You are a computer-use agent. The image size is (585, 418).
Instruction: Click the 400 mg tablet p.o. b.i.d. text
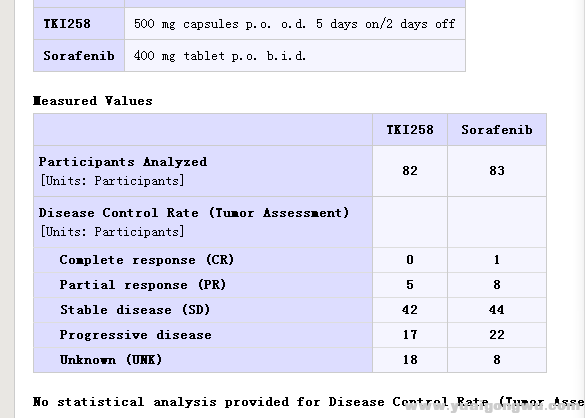[x=220, y=56]
